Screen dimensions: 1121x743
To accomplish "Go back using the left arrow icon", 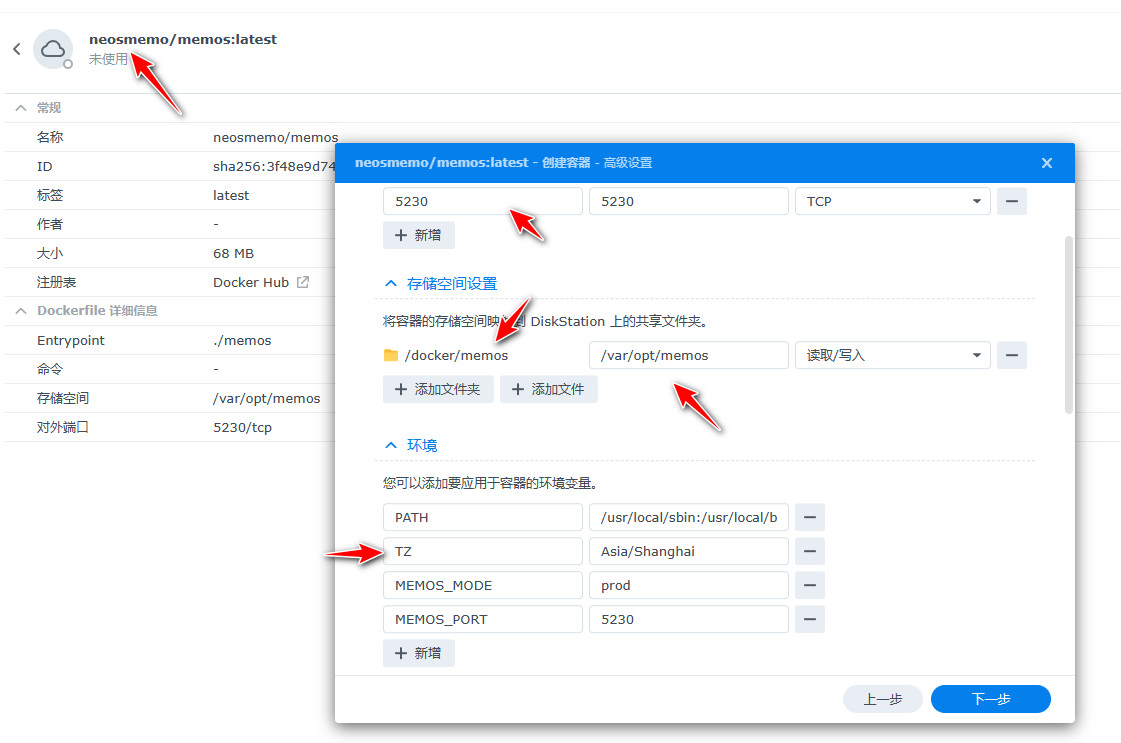I will (x=17, y=49).
